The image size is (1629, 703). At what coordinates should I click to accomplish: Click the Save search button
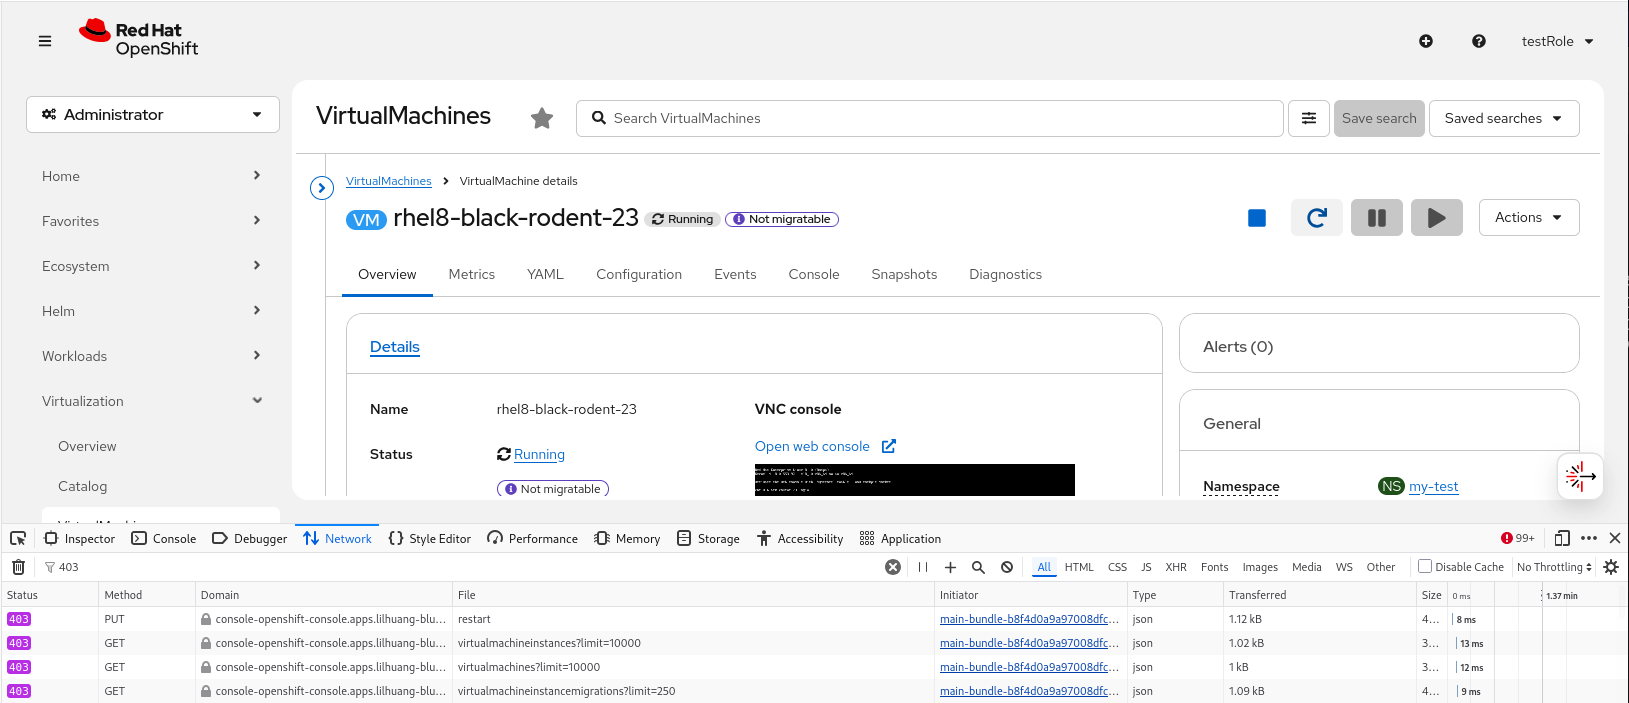click(x=1379, y=118)
